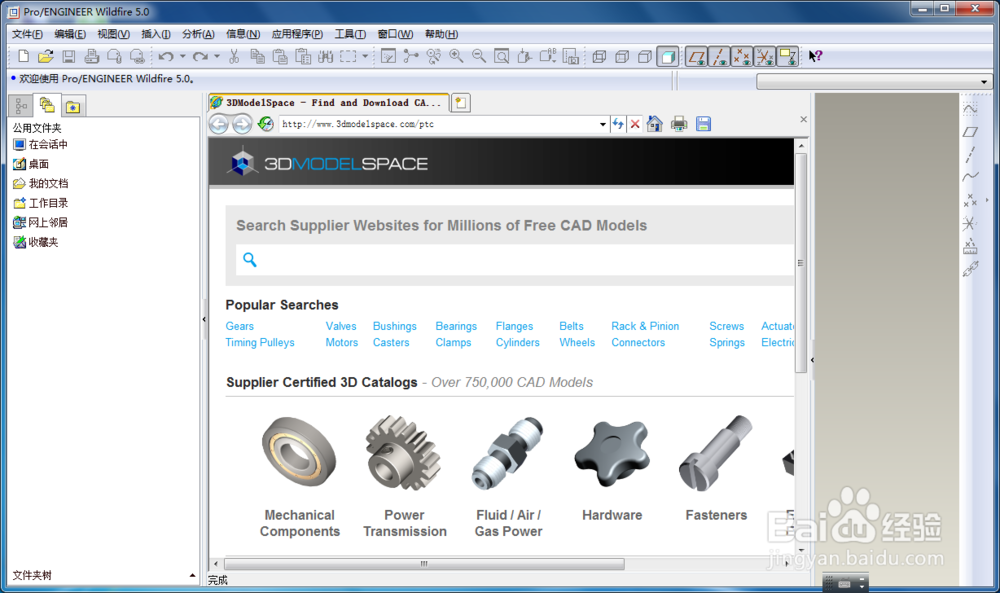
Task: Open a new browser tab
Action: point(460,103)
